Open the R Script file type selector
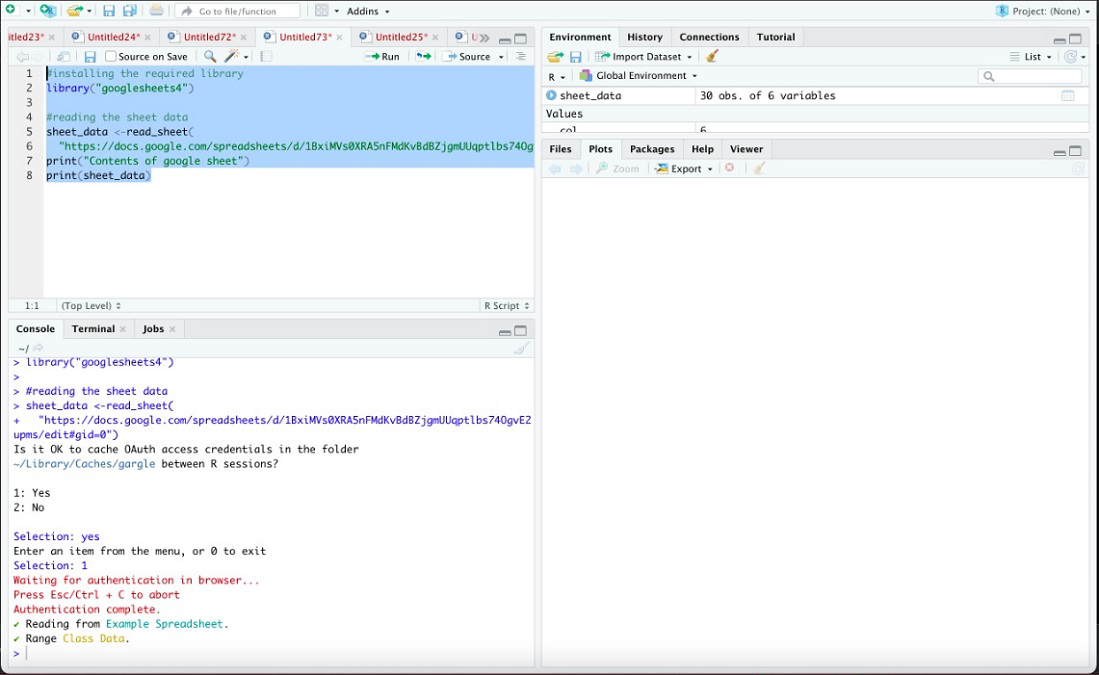Screen dimensions: 1099x675 click(x=507, y=306)
